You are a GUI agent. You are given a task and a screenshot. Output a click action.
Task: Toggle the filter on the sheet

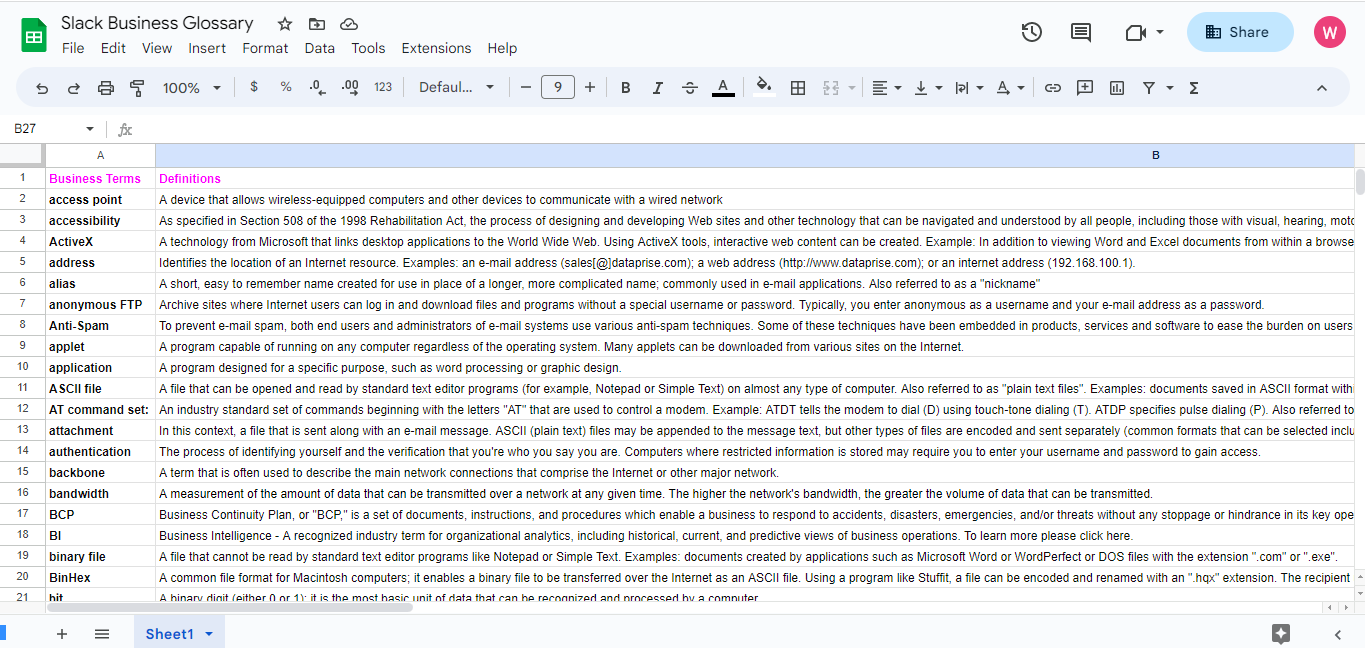click(1149, 88)
